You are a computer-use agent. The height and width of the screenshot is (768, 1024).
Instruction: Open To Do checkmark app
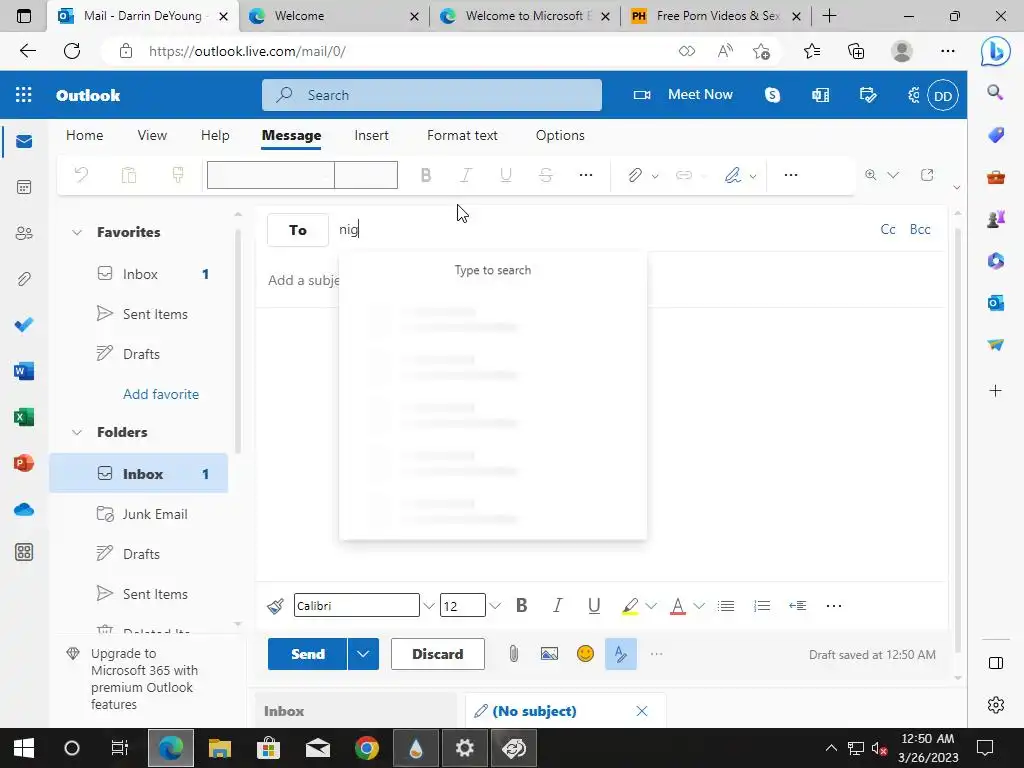[x=24, y=325]
